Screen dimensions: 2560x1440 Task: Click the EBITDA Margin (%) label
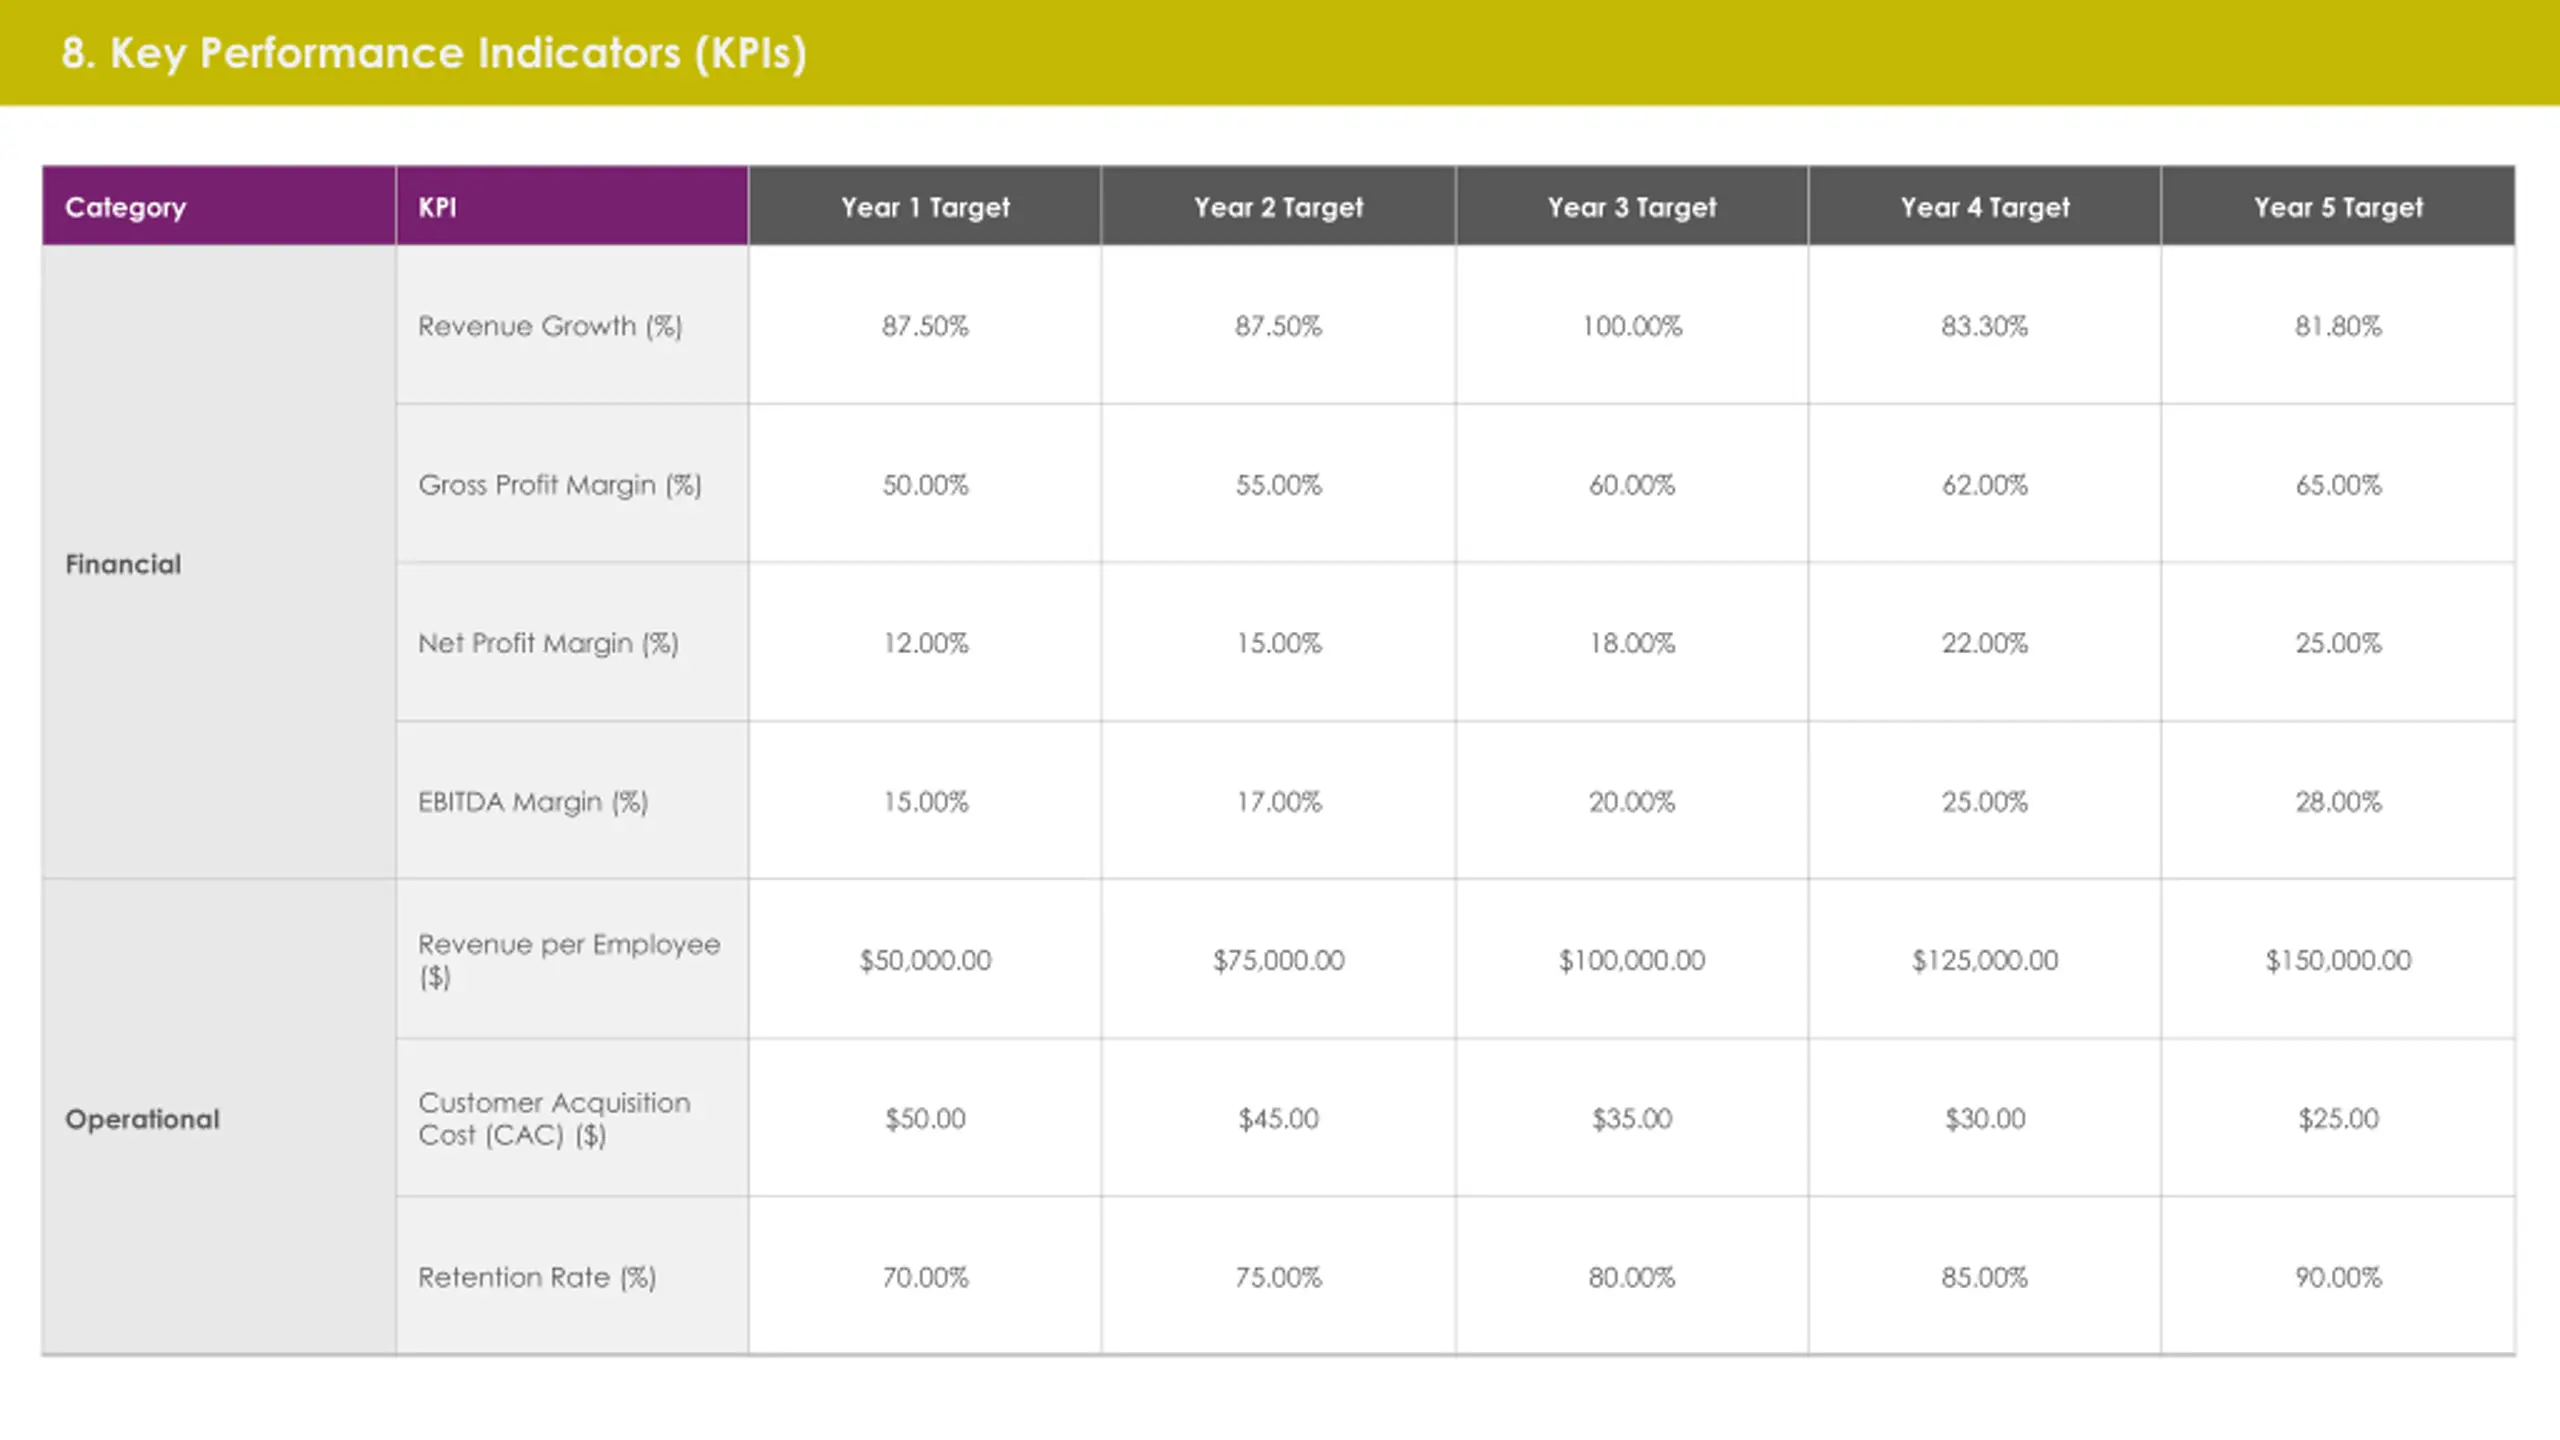point(533,802)
